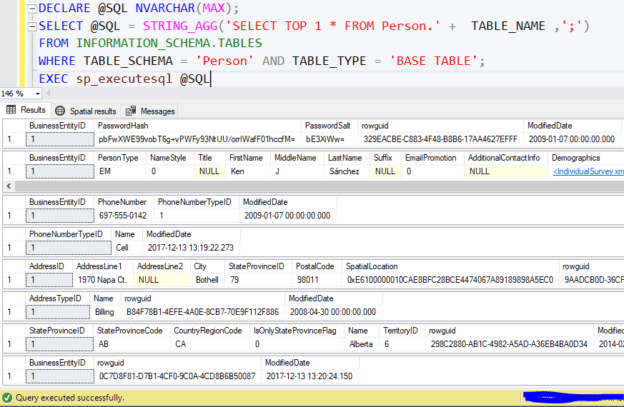Click 'Query executed successfully.' status text
The height and width of the screenshot is (407, 624).
(x=70, y=398)
